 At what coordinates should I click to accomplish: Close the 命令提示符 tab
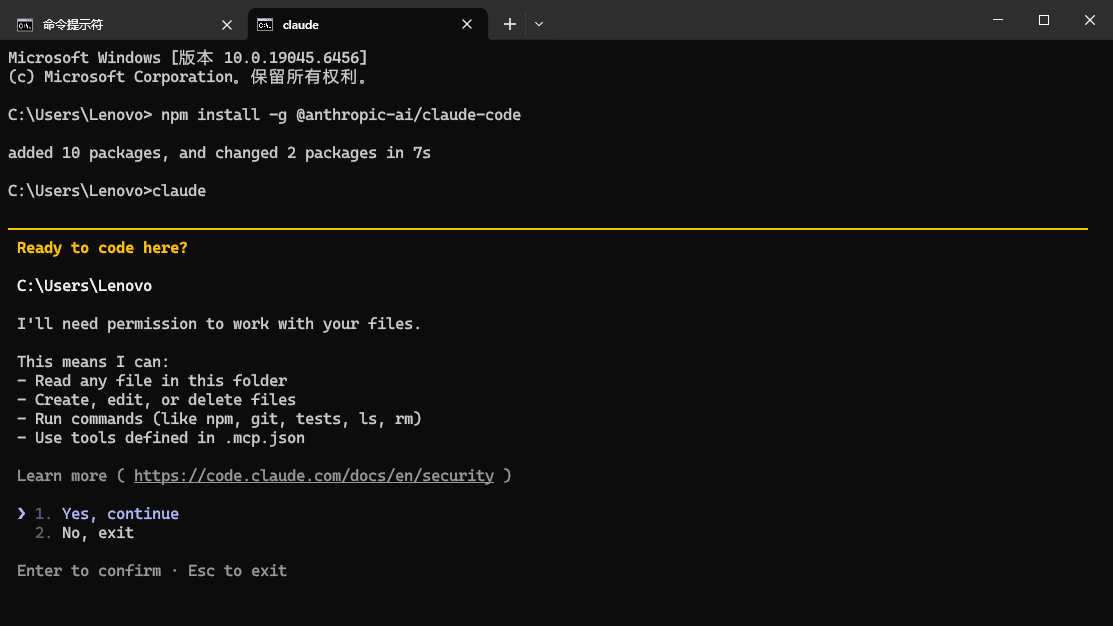pos(226,25)
